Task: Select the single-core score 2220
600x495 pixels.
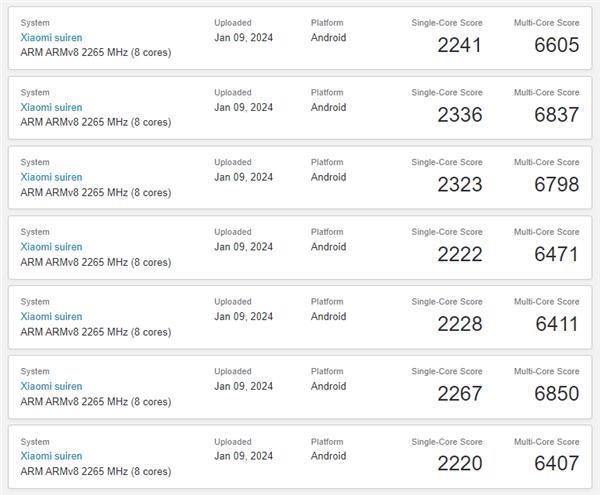Action: point(459,464)
